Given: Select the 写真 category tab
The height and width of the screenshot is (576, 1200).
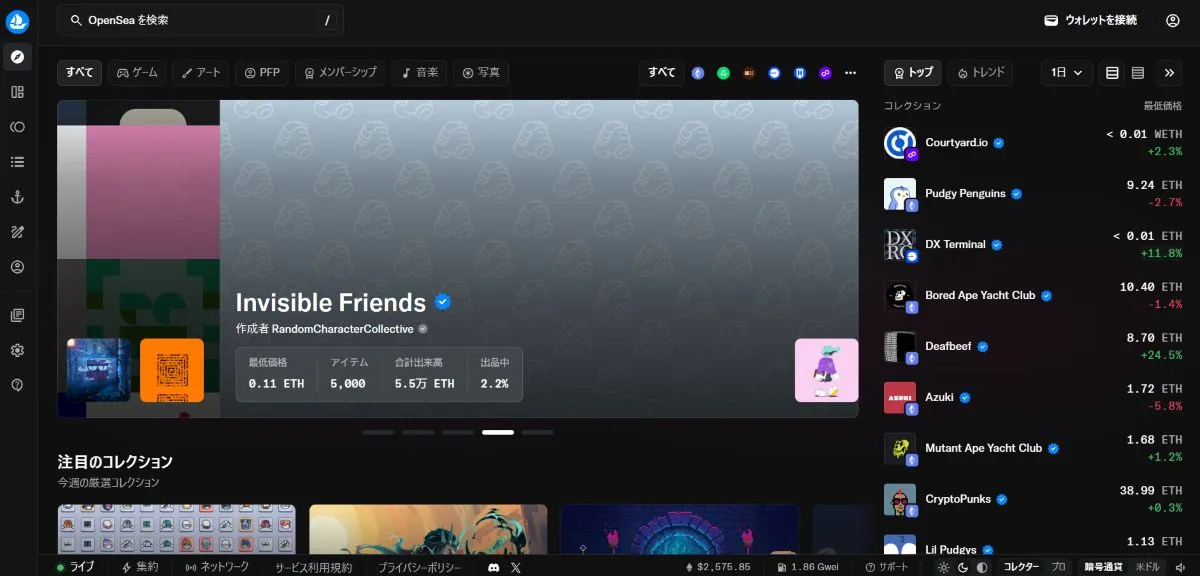Looking at the screenshot, I should tap(481, 73).
